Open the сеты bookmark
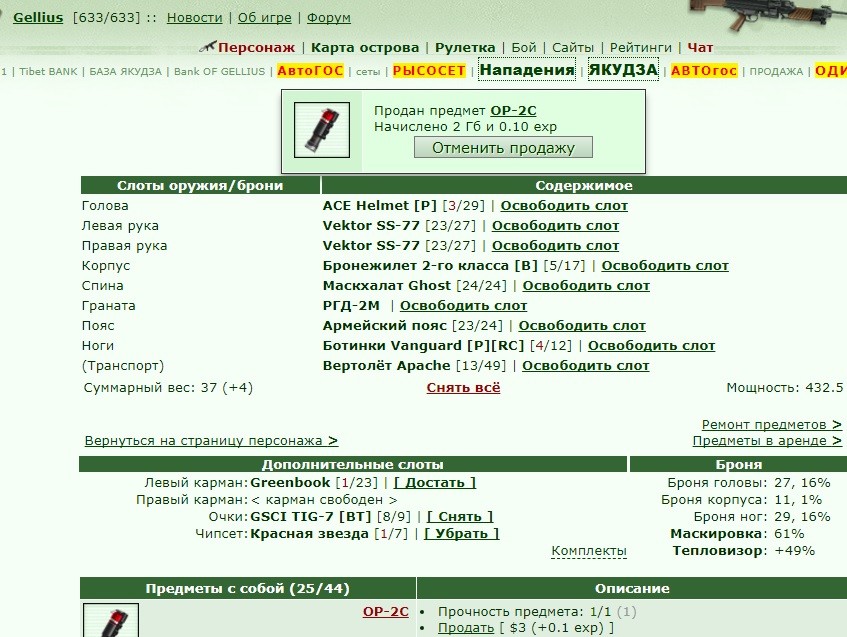Viewport: 847px width, 637px height. click(368, 71)
